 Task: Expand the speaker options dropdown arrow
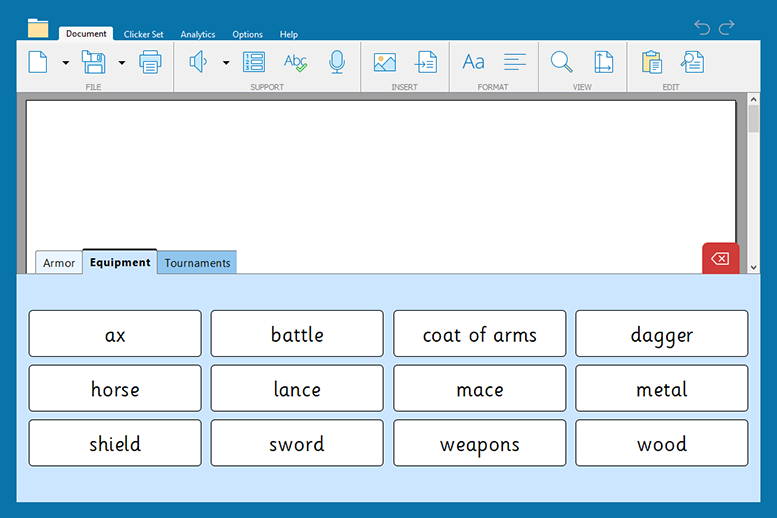click(226, 63)
